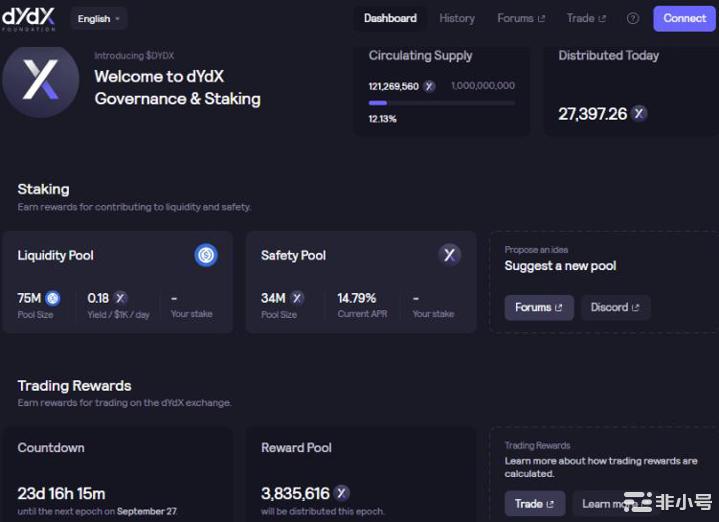Viewport: 719px width, 522px height.
Task: Click the help question mark icon
Action: click(x=632, y=18)
